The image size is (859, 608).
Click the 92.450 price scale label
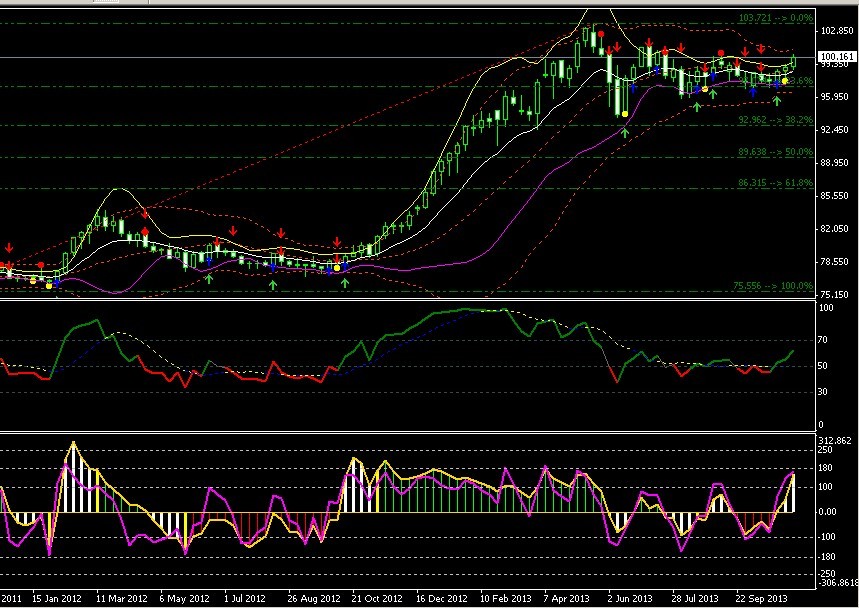(x=835, y=130)
